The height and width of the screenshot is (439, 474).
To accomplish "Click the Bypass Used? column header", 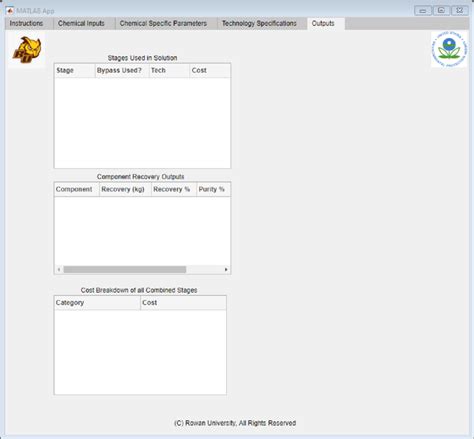I will pyautogui.click(x=122, y=71).
